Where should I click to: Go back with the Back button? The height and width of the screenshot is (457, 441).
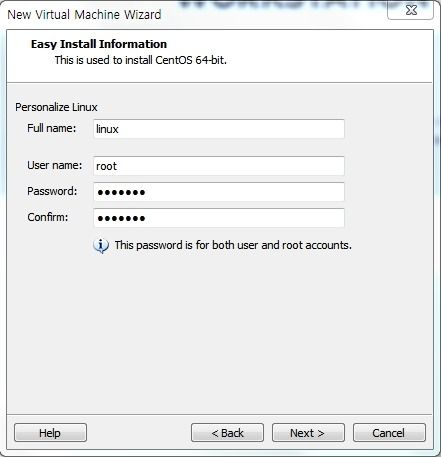[227, 433]
